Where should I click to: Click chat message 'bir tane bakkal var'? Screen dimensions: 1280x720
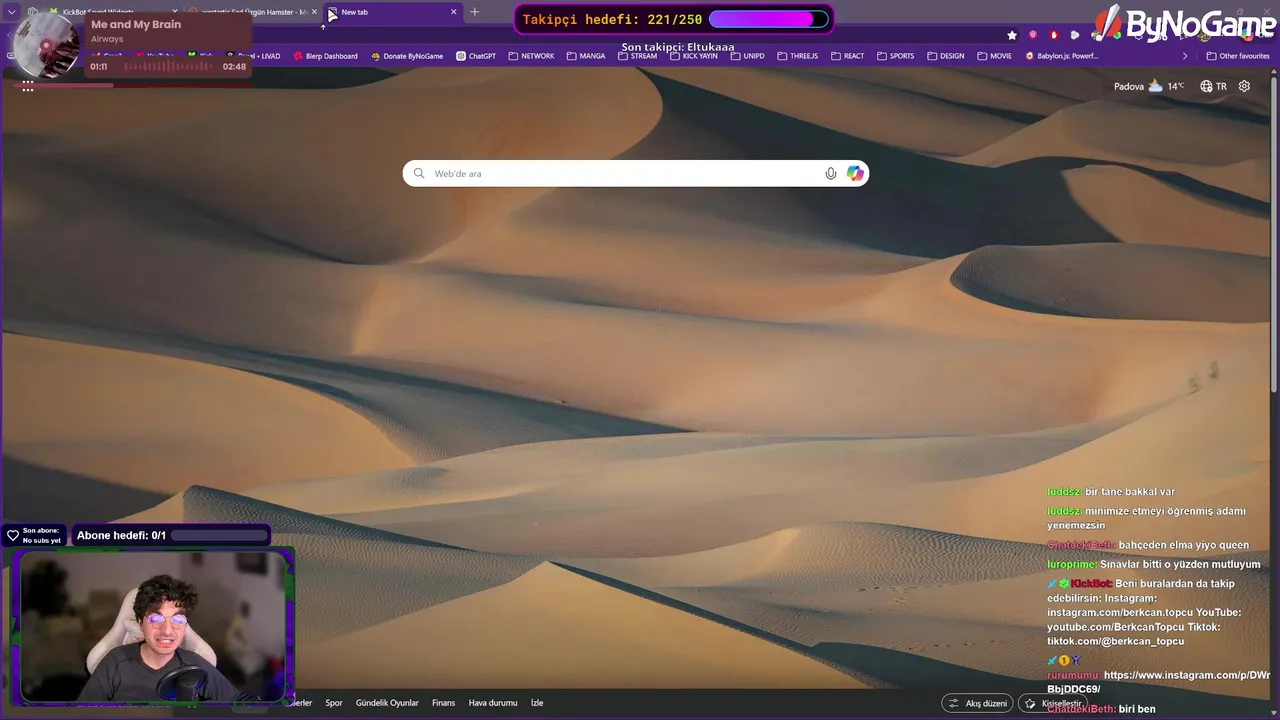[1130, 492]
